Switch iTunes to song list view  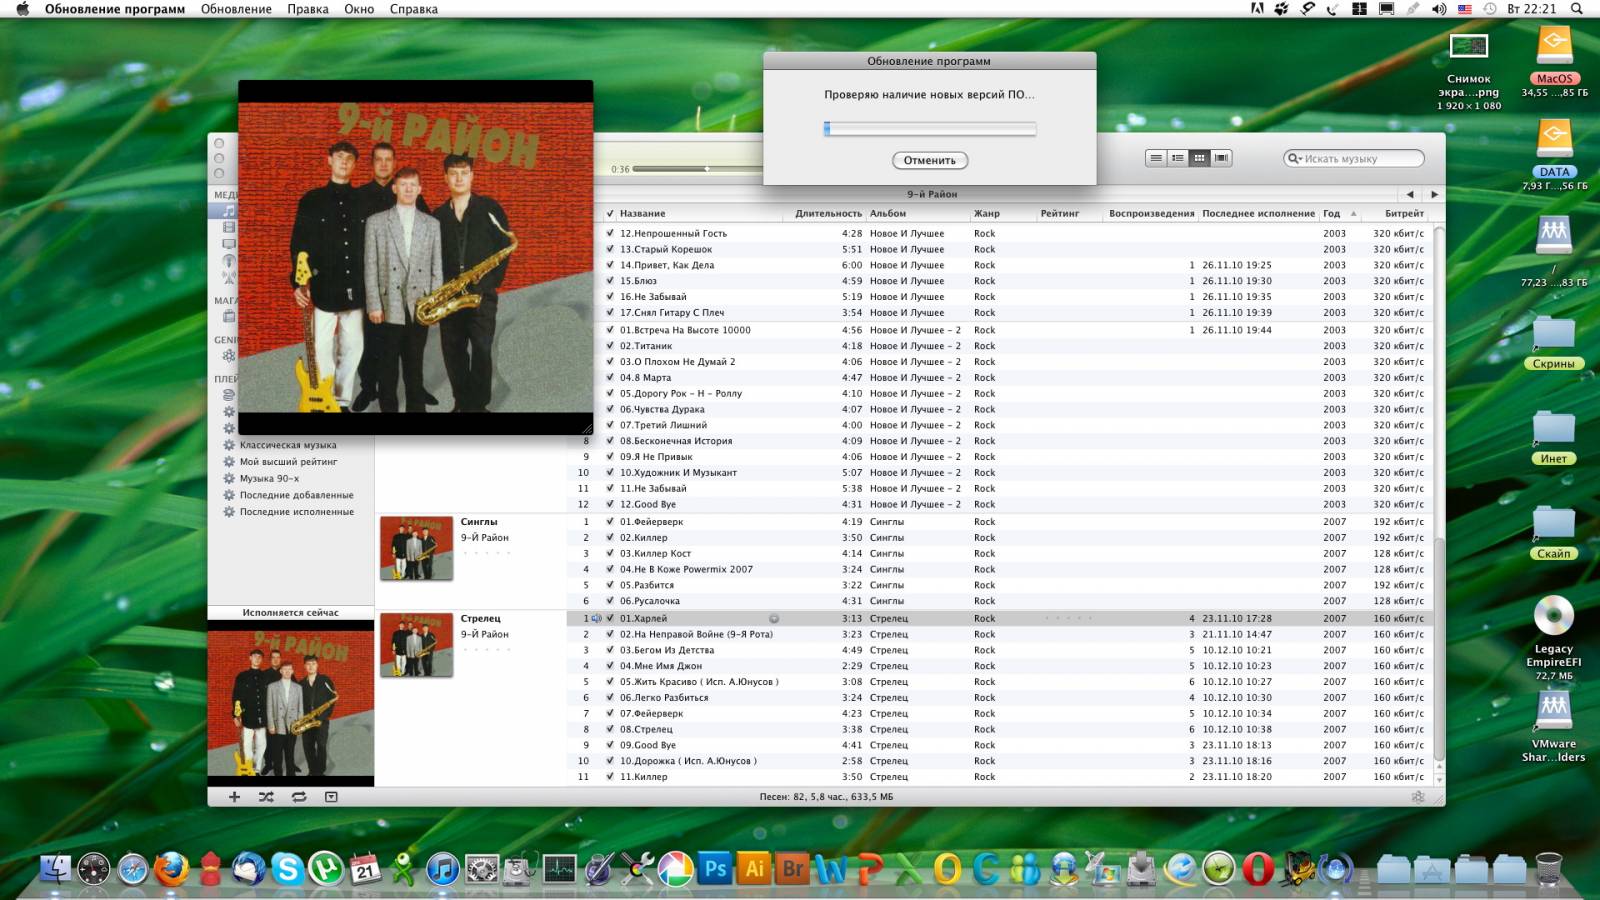click(x=1156, y=158)
